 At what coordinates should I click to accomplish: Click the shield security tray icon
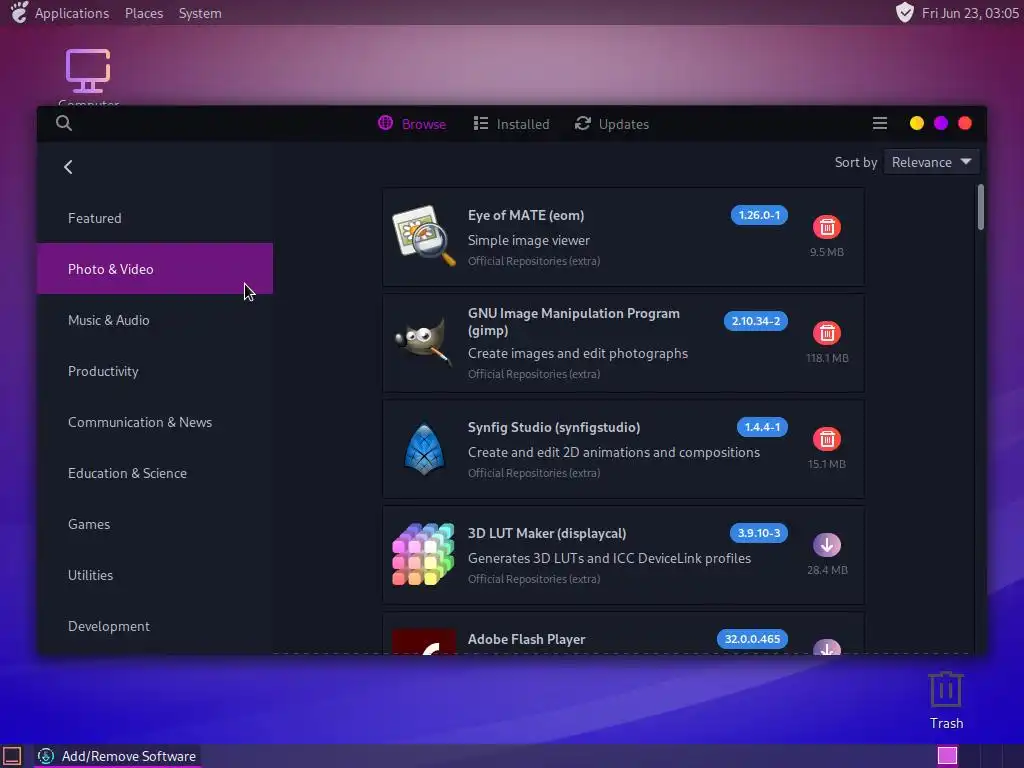click(904, 12)
